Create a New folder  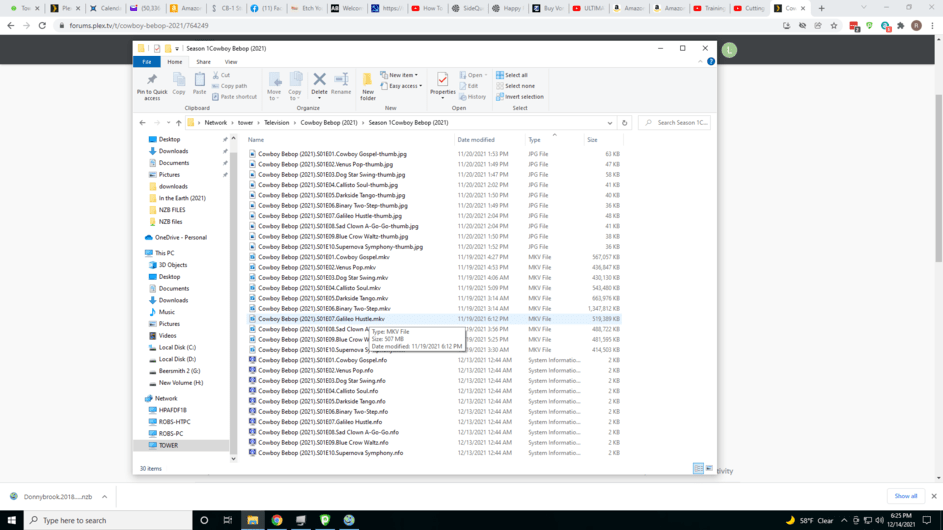coord(367,86)
